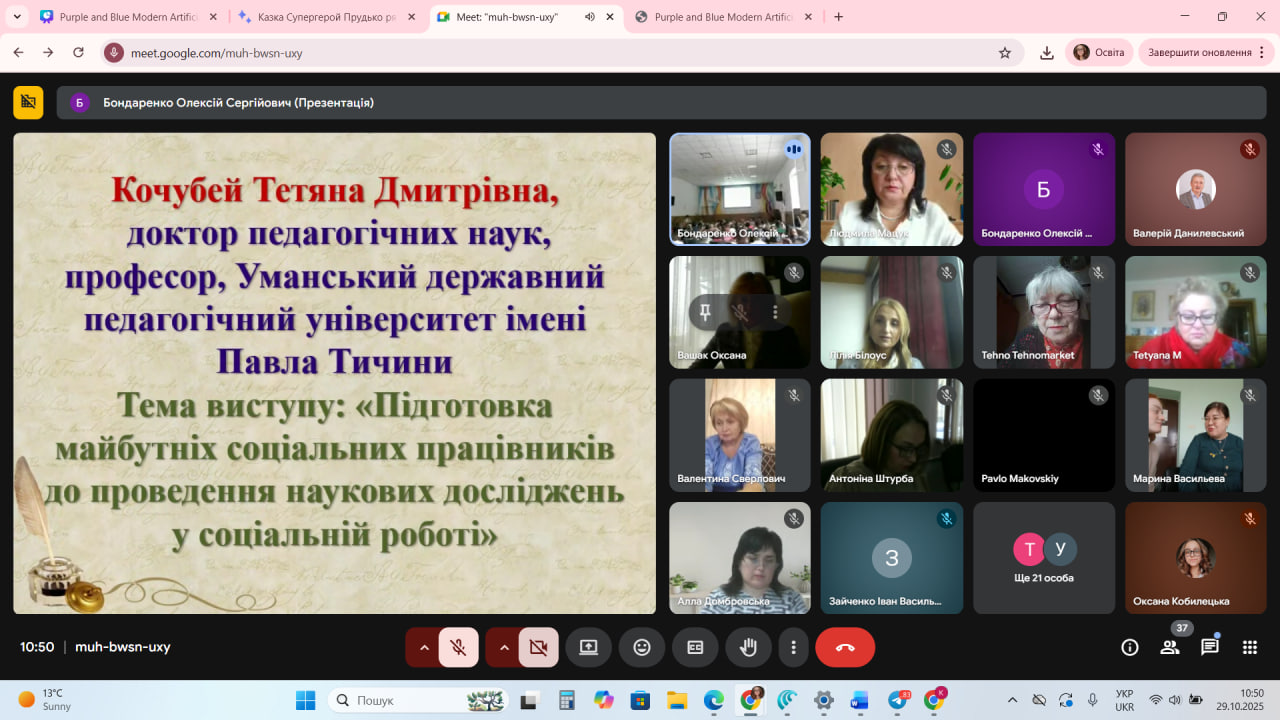Show the participants list icon

pyautogui.click(x=1169, y=647)
